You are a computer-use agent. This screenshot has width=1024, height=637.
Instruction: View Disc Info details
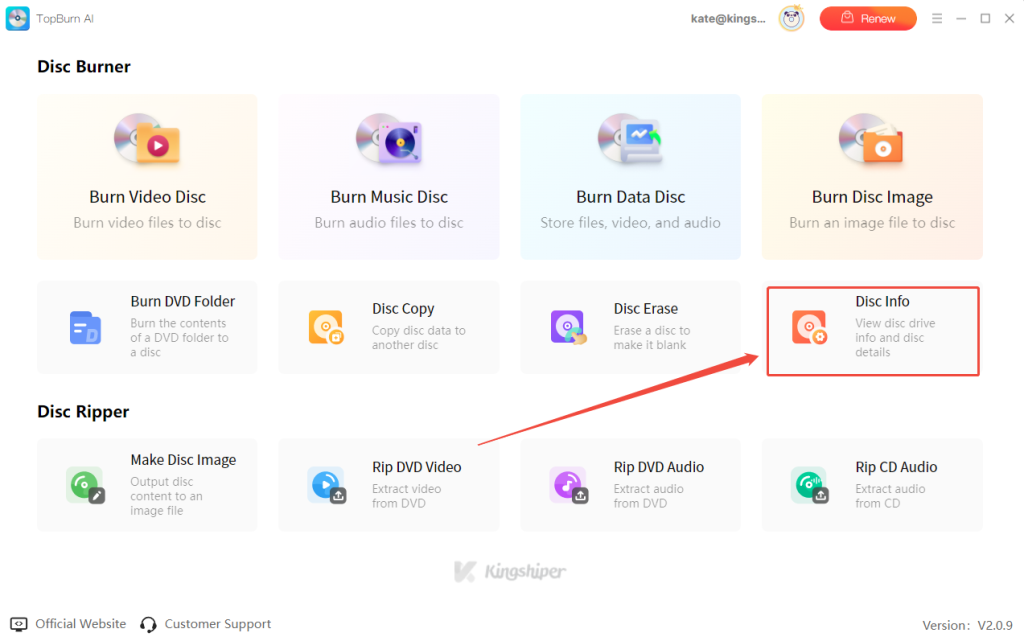(871, 330)
